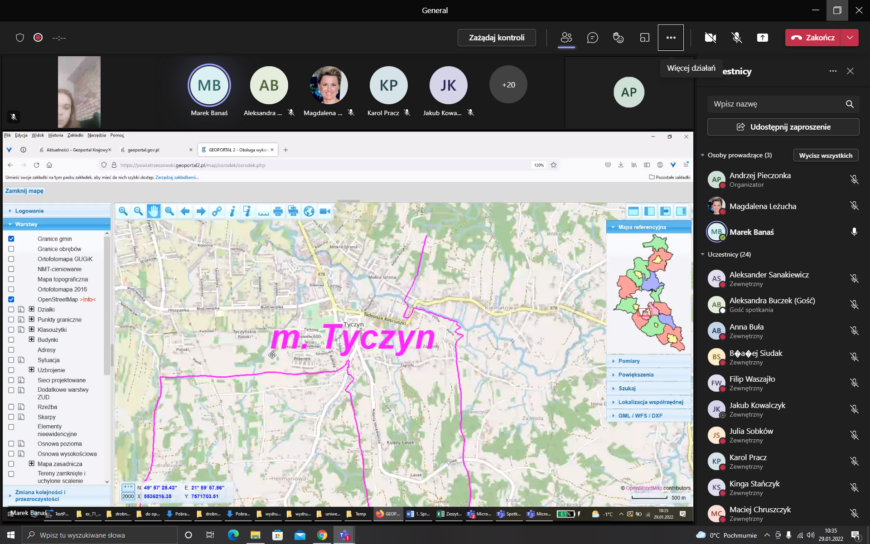Click the bookmark star in the address bar
This screenshot has width=870, height=544.
(553, 165)
